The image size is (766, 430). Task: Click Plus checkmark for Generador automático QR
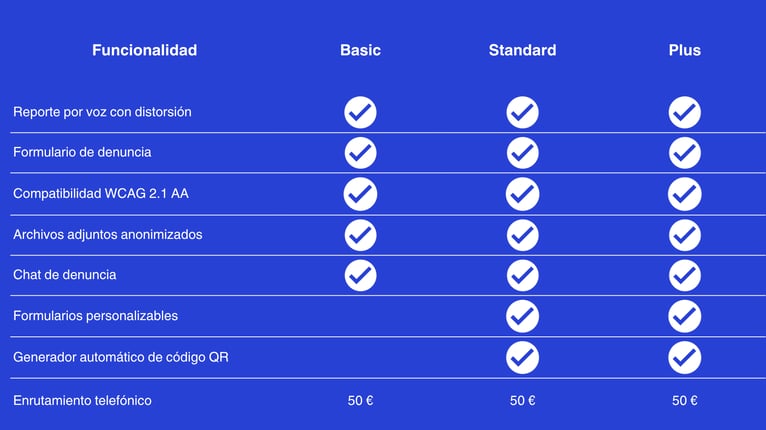coord(684,357)
